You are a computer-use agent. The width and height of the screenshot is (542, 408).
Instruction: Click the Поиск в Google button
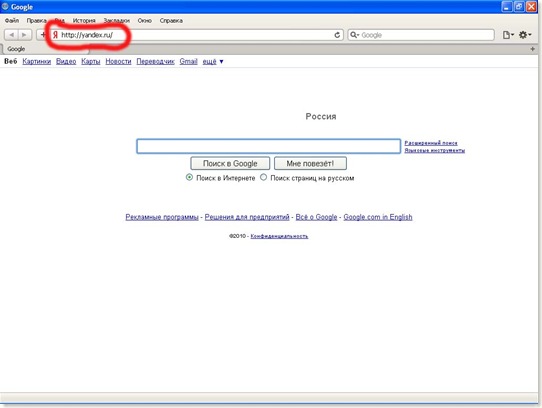(230, 163)
